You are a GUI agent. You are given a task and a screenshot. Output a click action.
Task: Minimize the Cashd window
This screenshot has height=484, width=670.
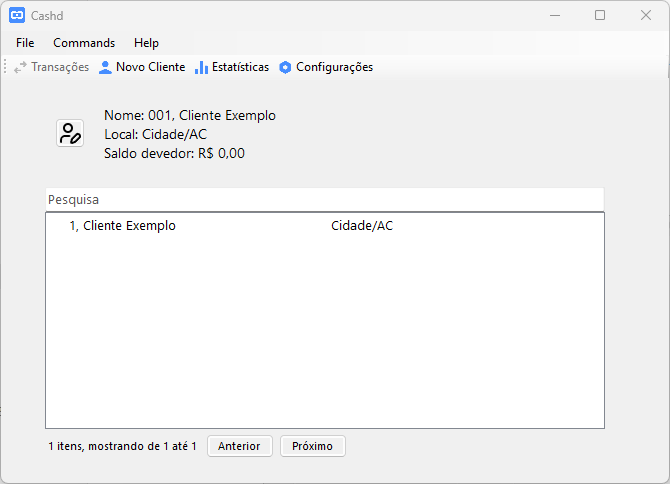pos(555,15)
